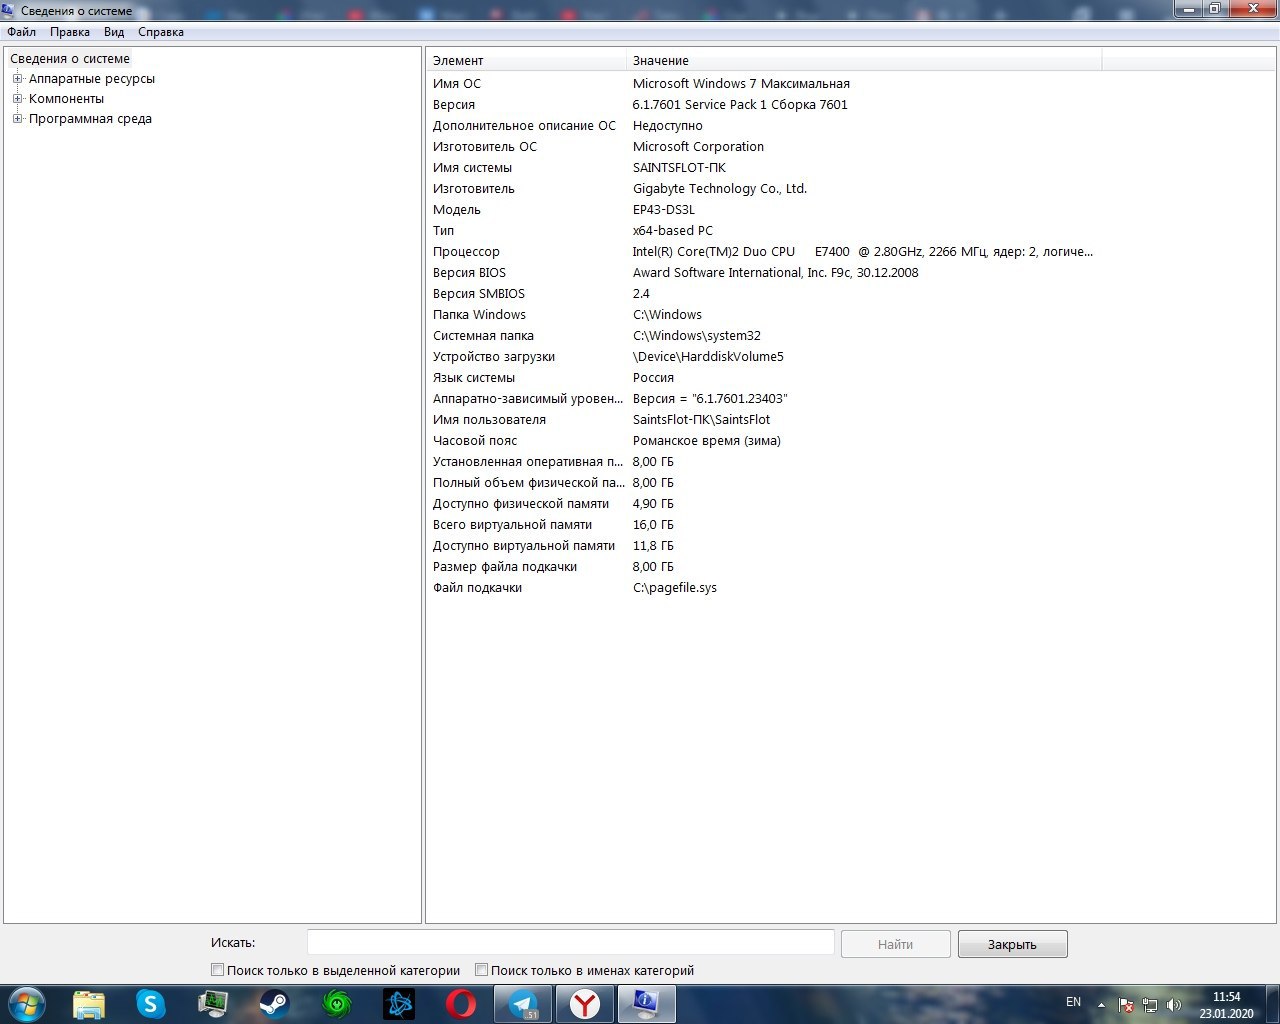Select the Процессор row
The height and width of the screenshot is (1024, 1280).
pyautogui.click(x=764, y=251)
